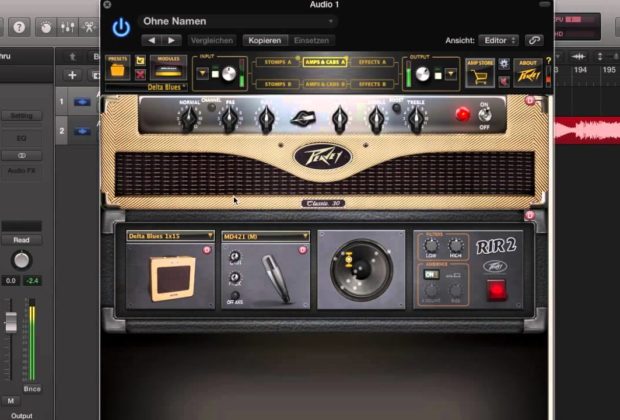
Task: Click the pan knob in Logic channel strip
Action: tap(22, 260)
